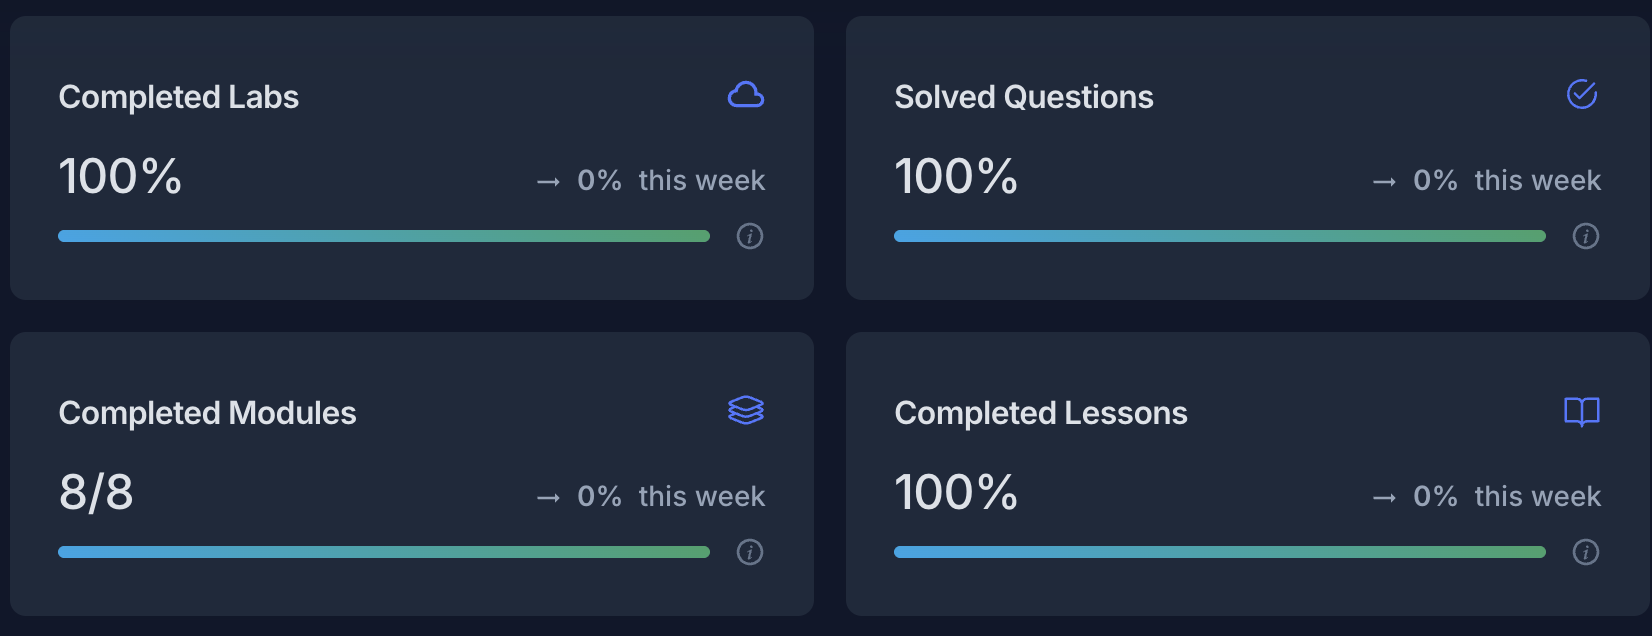Open the info icon for Solved Questions
This screenshot has width=1652, height=636.
(x=1585, y=236)
